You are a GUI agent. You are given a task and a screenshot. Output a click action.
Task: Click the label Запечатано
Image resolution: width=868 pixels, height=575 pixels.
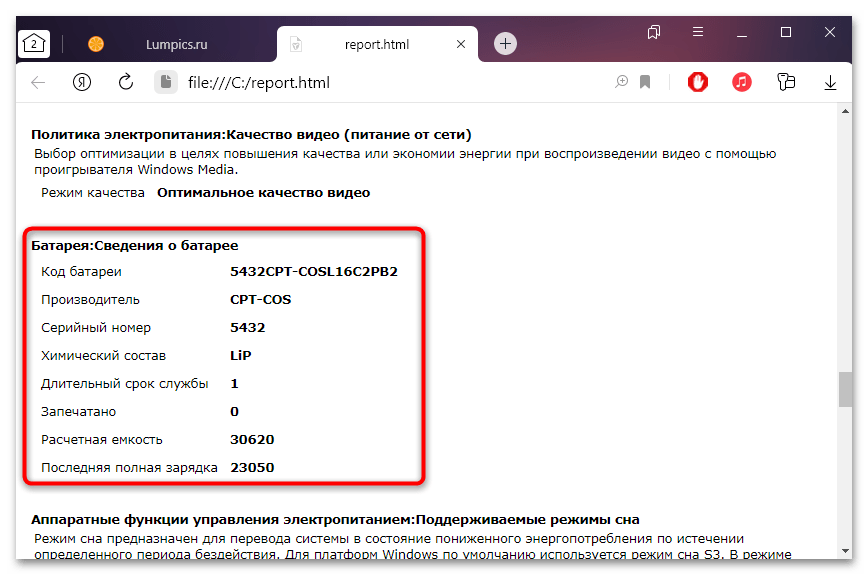point(78,412)
